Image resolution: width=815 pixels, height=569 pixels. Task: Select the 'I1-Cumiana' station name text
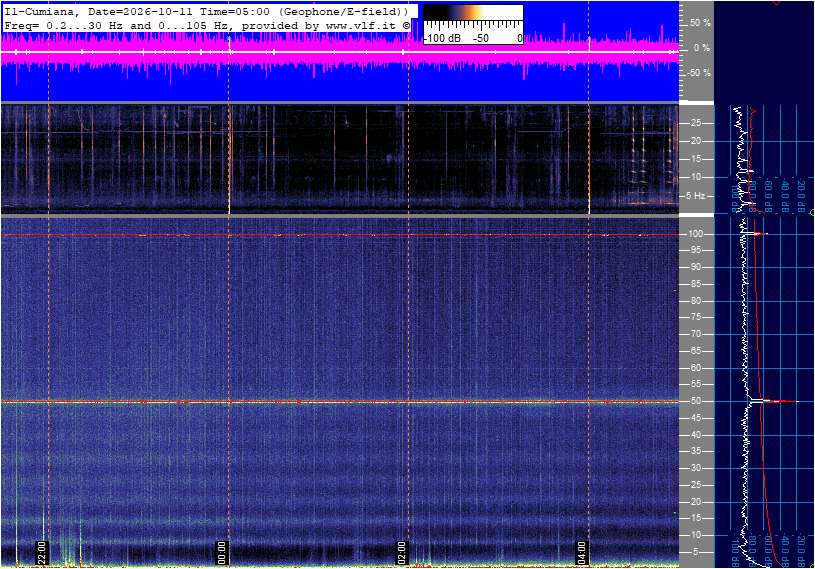point(41,11)
